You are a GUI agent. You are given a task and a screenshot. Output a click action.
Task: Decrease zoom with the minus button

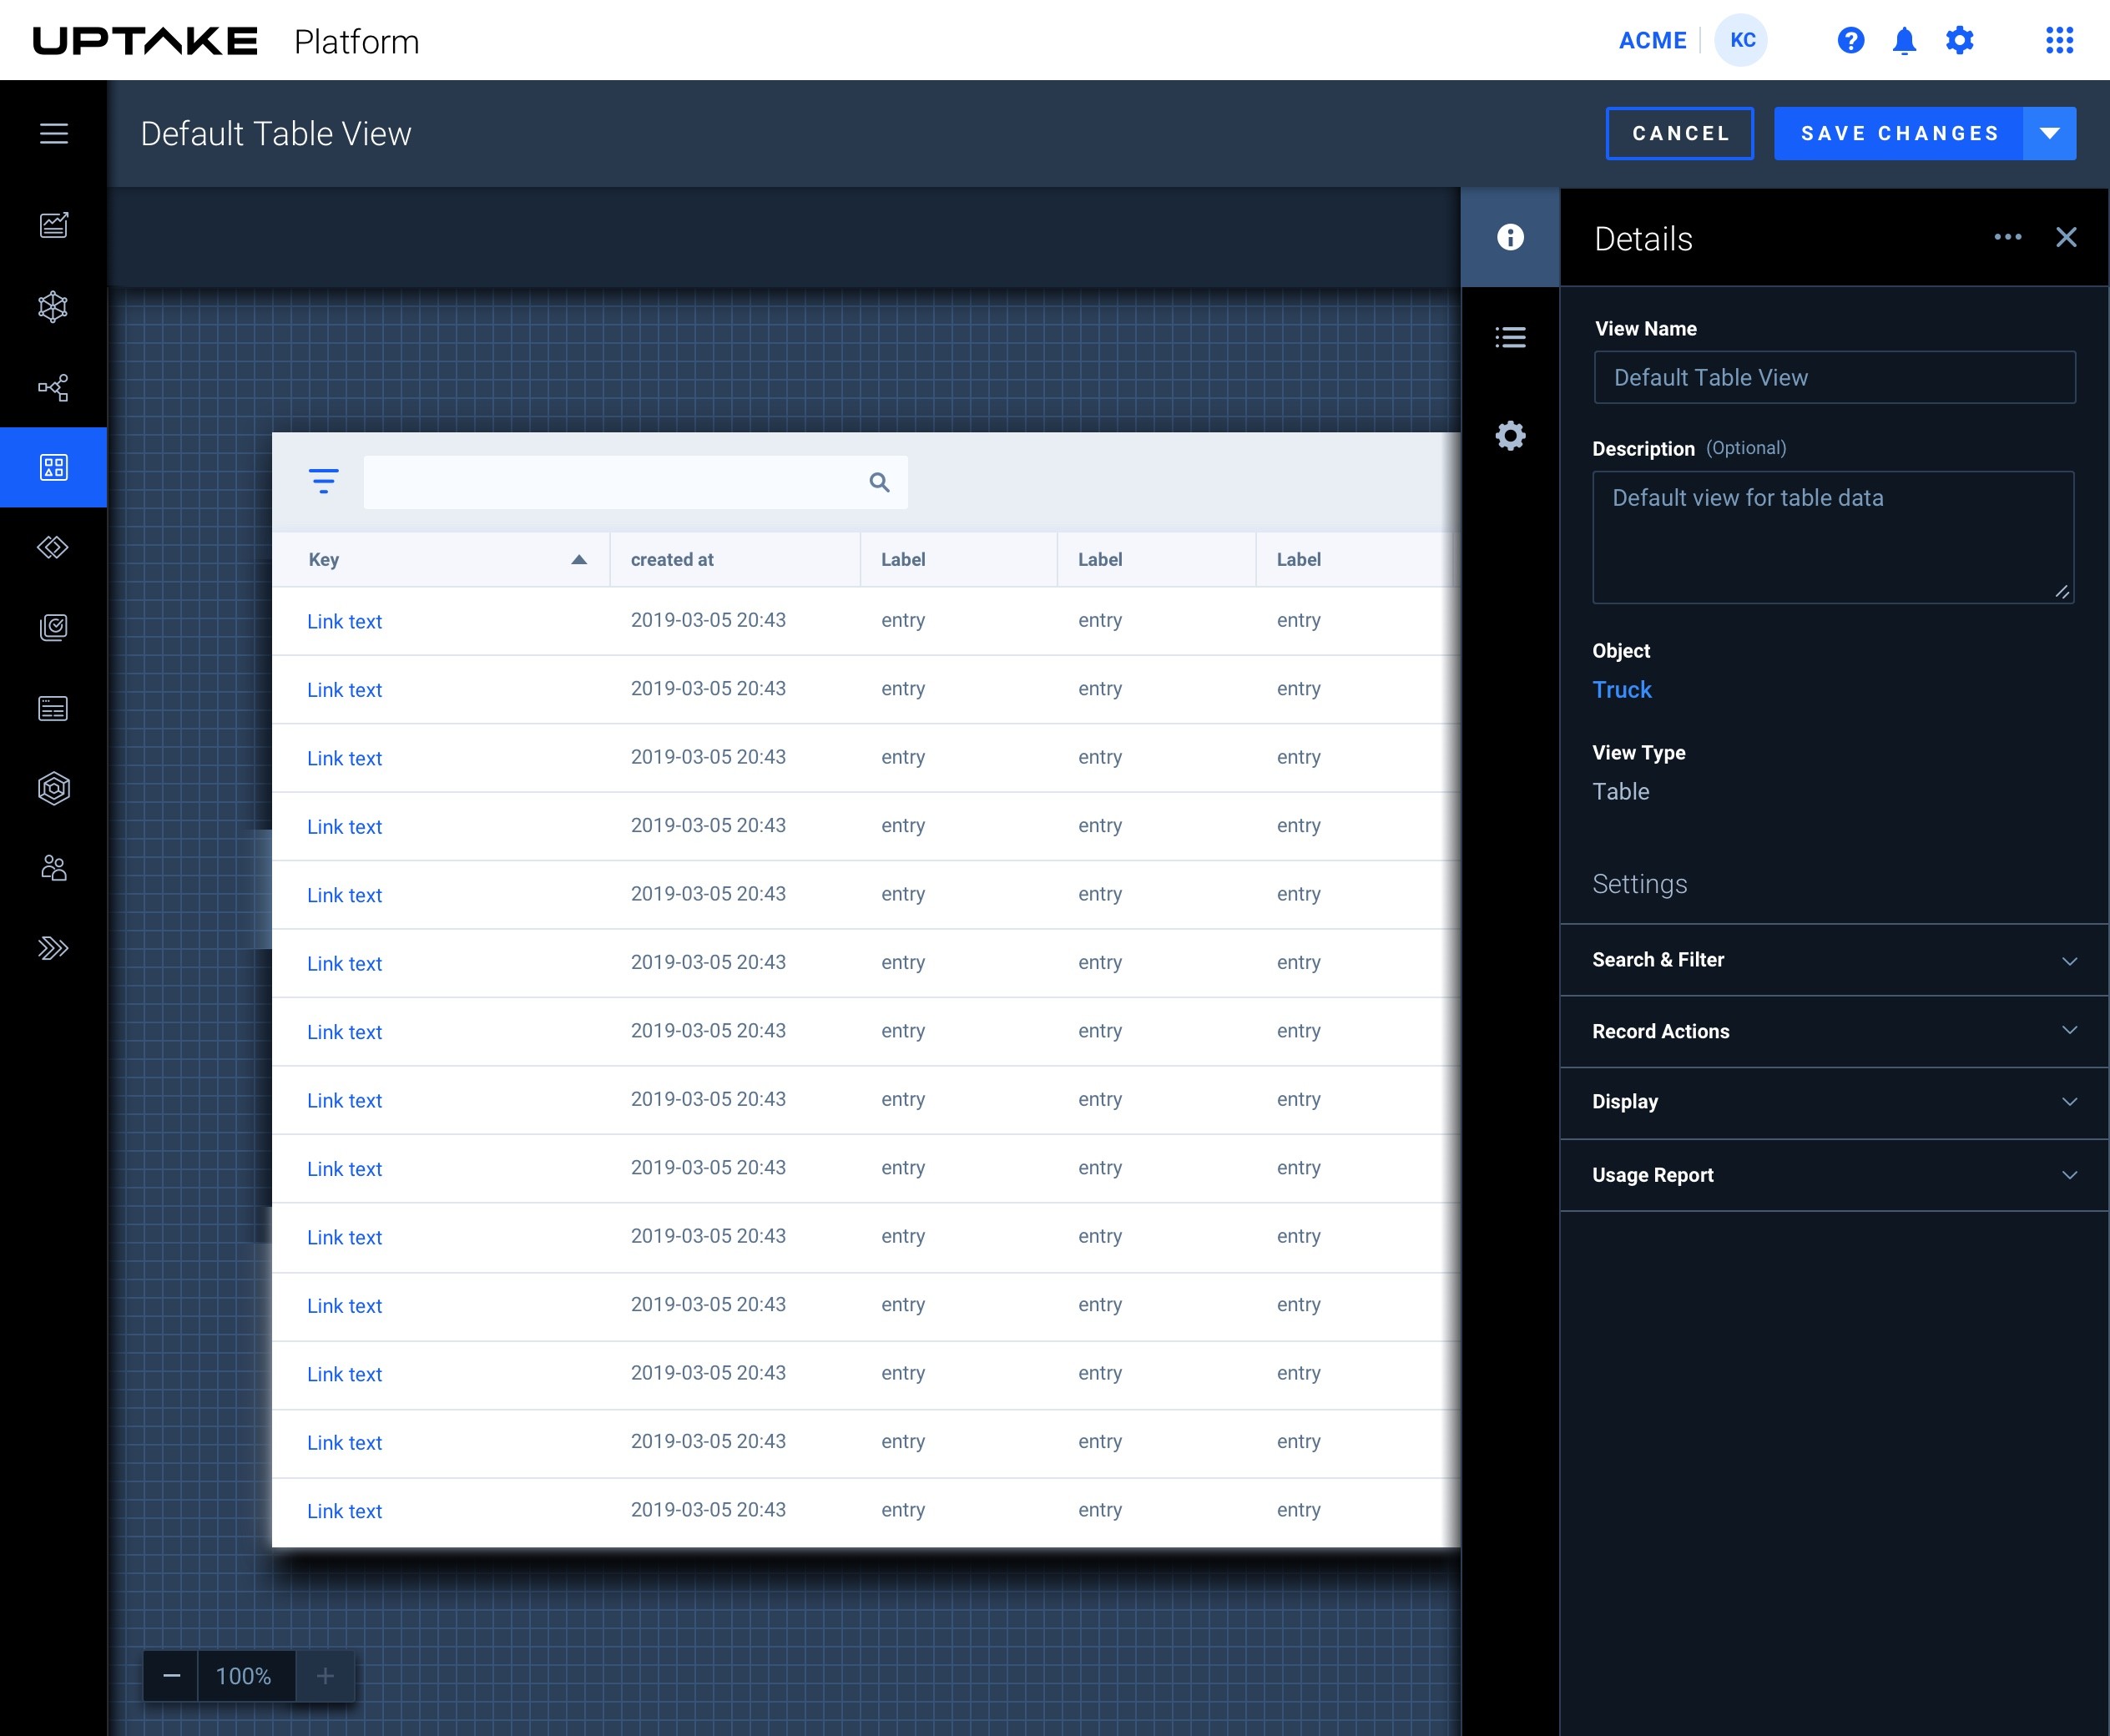[172, 1676]
